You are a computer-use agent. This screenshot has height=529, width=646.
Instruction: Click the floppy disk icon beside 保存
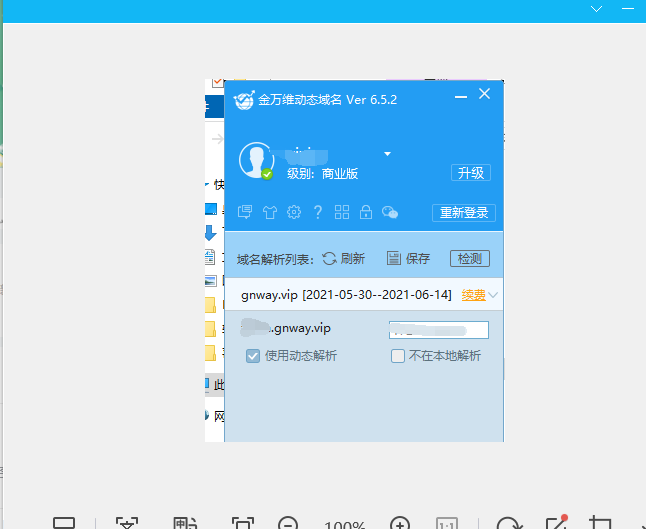click(x=394, y=259)
